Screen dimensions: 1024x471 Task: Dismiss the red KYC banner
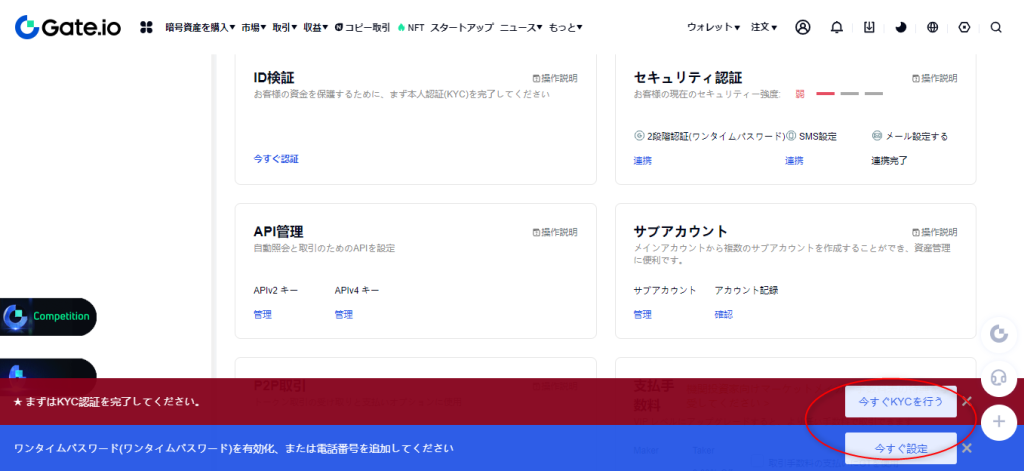pos(967,402)
